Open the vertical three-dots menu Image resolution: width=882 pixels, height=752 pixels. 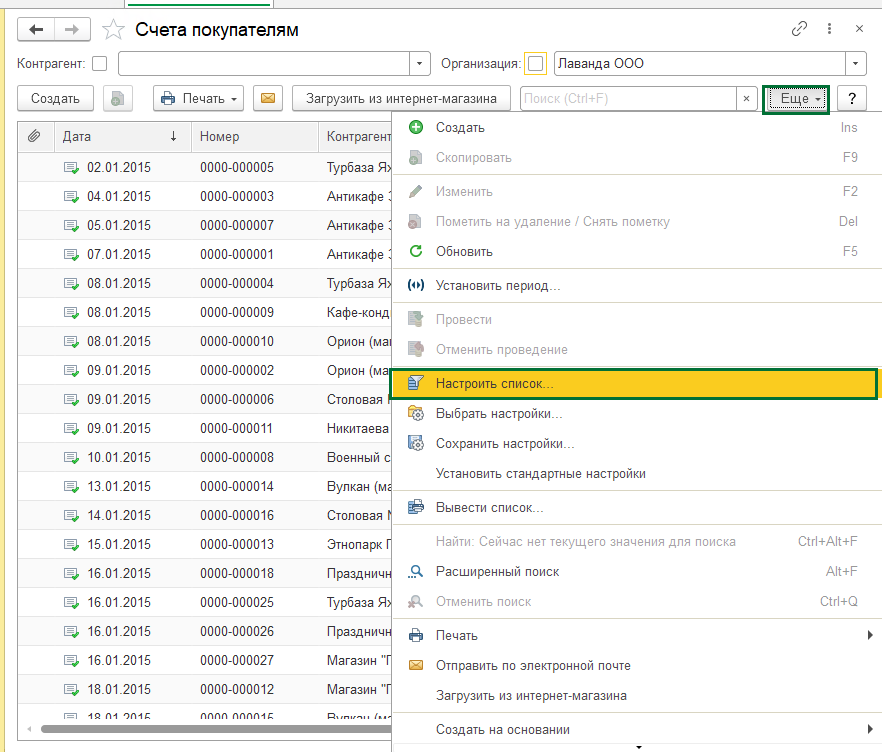coord(829,29)
